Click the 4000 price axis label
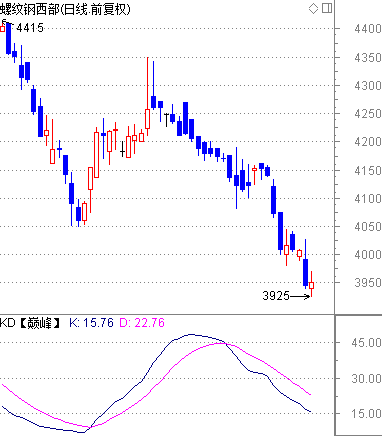 point(368,255)
